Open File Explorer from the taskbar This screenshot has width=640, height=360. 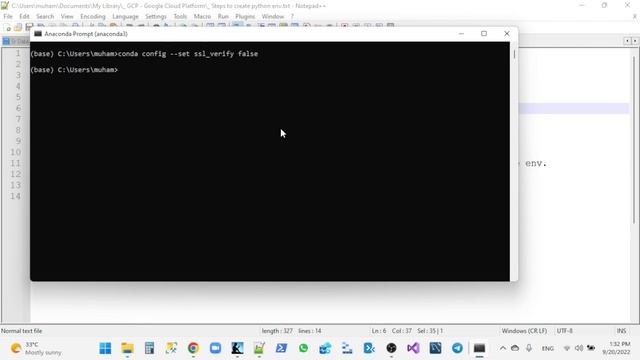[127, 348]
